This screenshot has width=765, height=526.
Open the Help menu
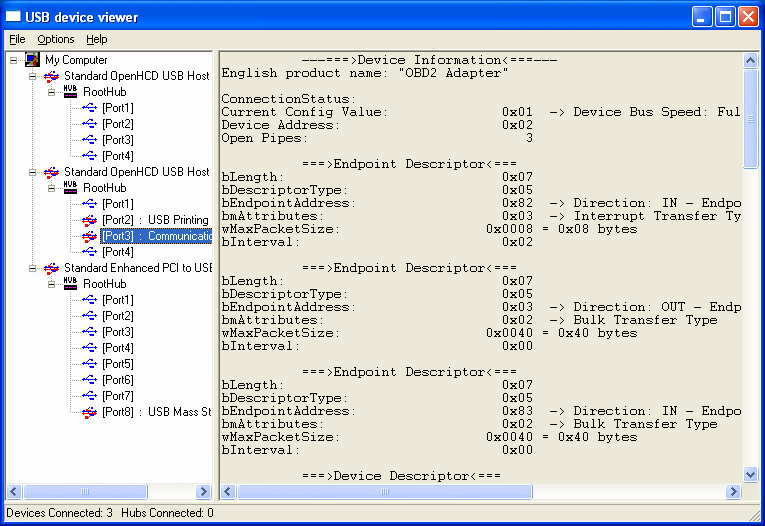coord(97,39)
